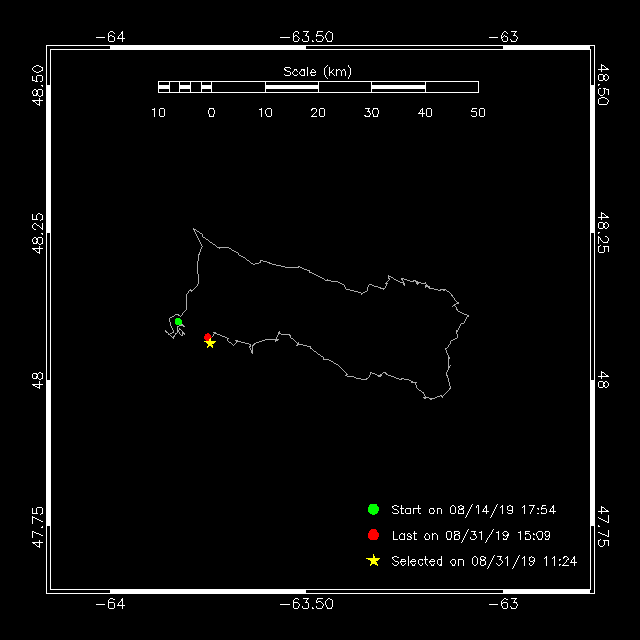Click the green circle in the legend
640x640 pixels.
tap(373, 509)
